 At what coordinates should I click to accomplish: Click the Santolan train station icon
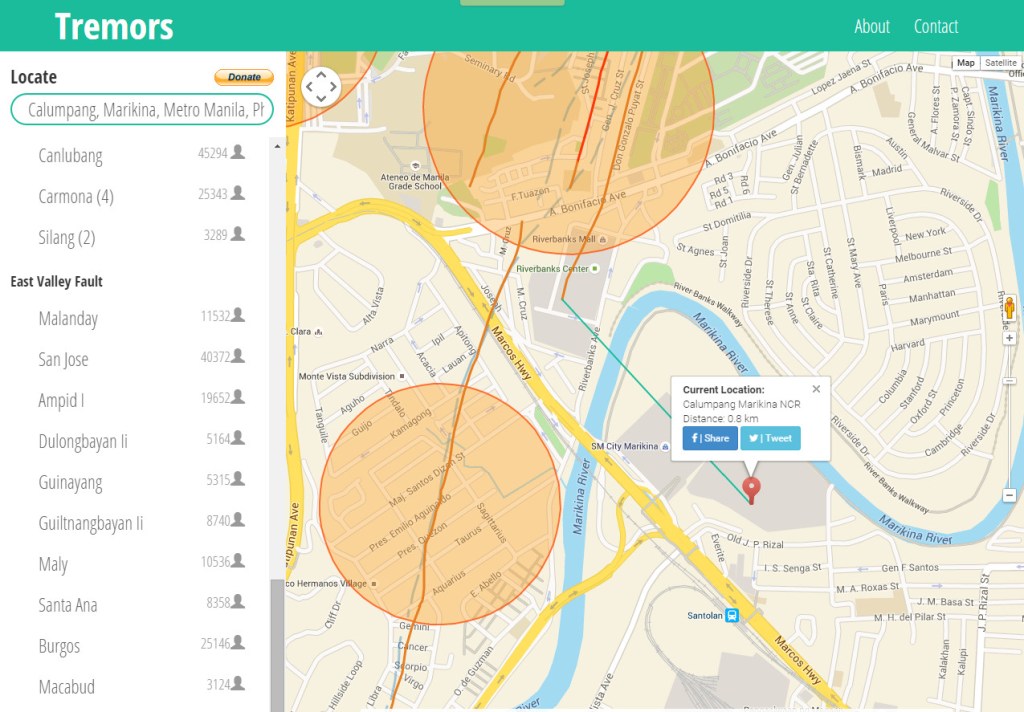click(x=732, y=616)
